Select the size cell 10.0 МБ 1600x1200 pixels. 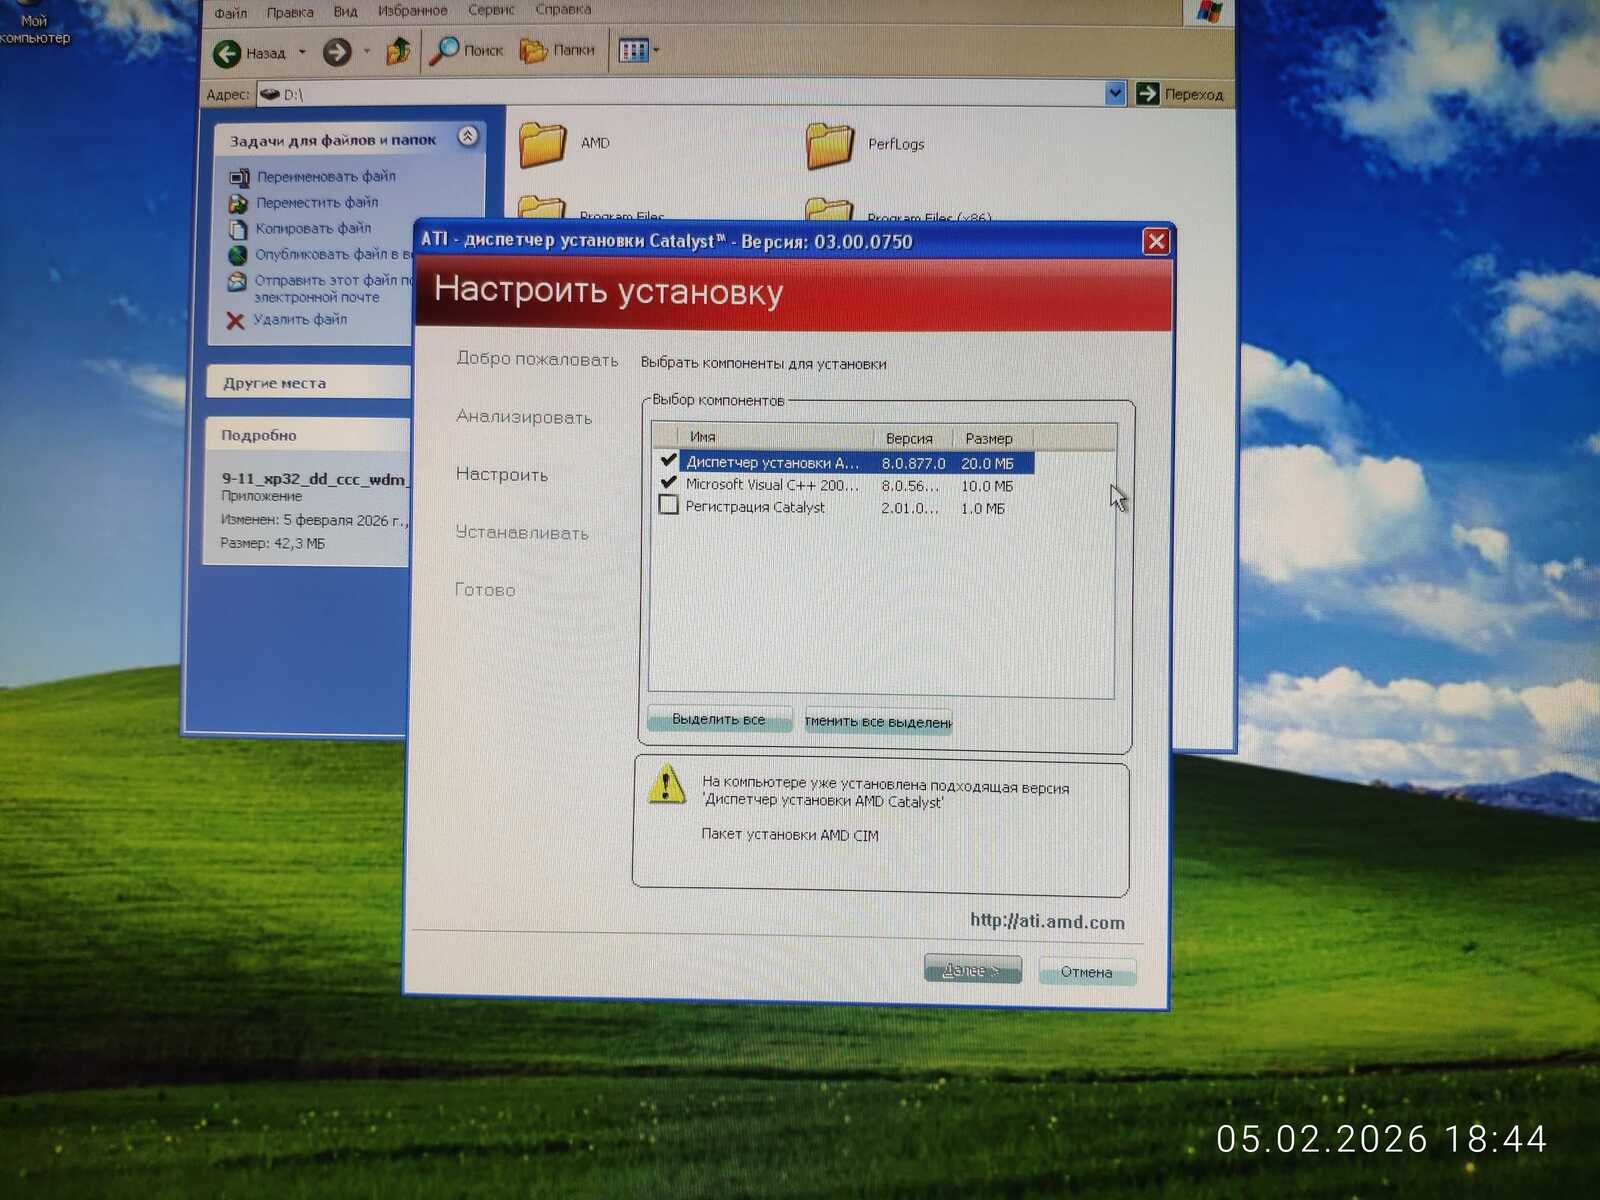click(x=987, y=486)
